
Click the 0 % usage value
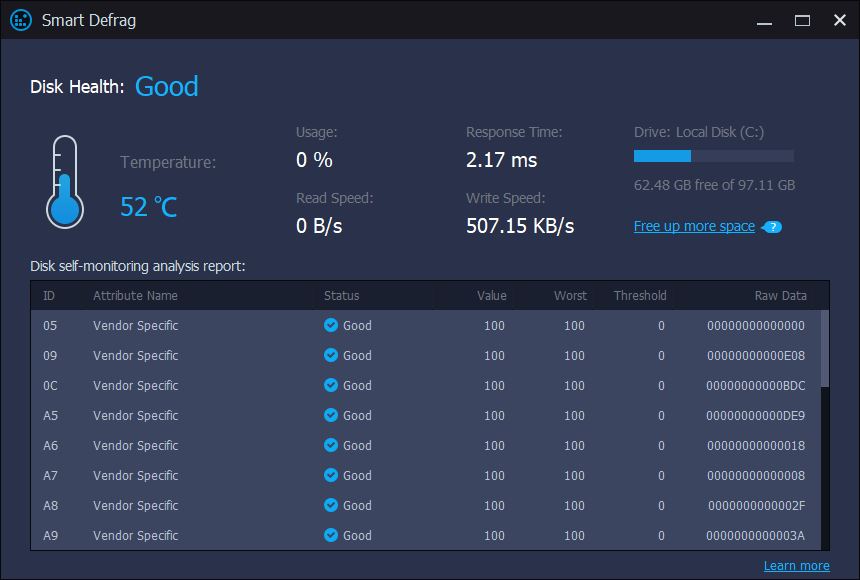(x=314, y=160)
